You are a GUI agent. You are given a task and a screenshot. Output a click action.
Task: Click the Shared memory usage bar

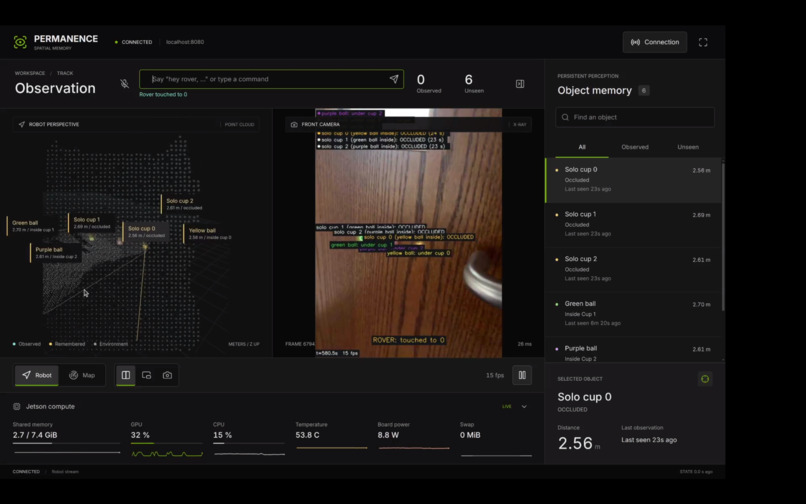coord(66,443)
